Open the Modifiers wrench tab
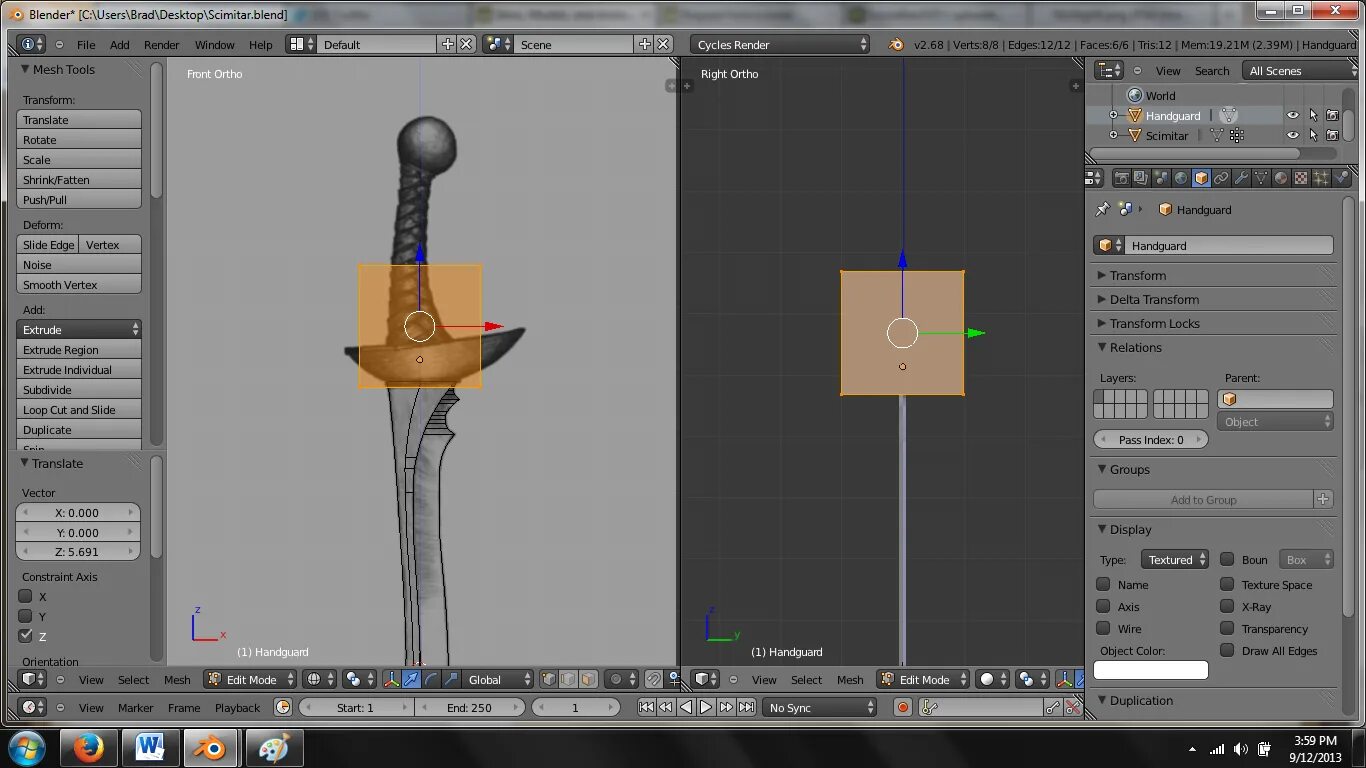This screenshot has height=768, width=1366. [1241, 178]
